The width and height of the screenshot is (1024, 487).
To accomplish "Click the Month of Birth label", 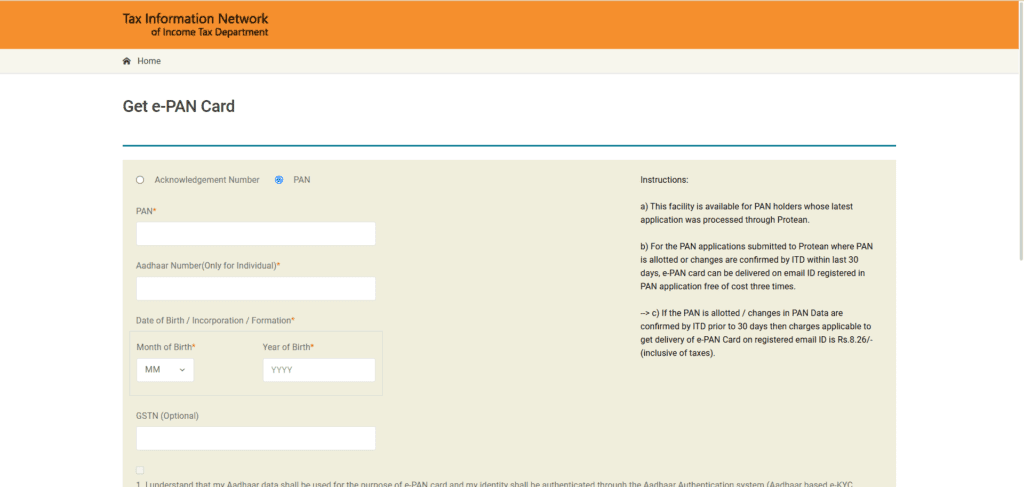I will tap(165, 346).
